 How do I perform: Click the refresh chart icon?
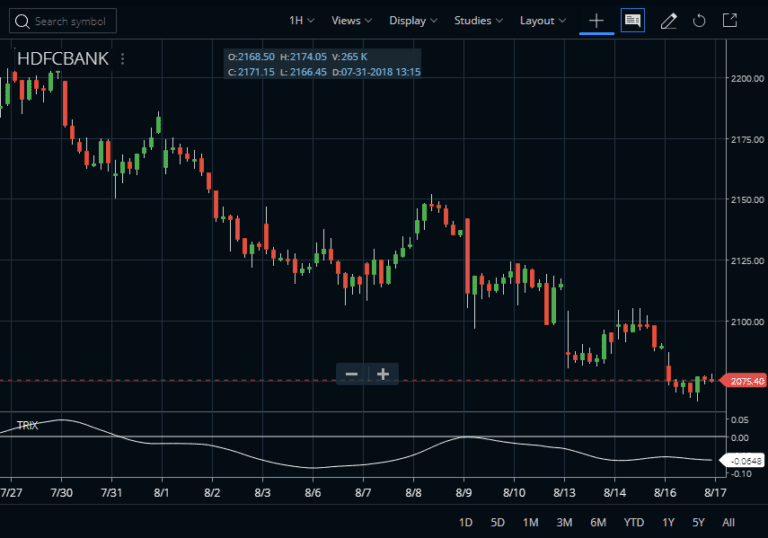(699, 21)
